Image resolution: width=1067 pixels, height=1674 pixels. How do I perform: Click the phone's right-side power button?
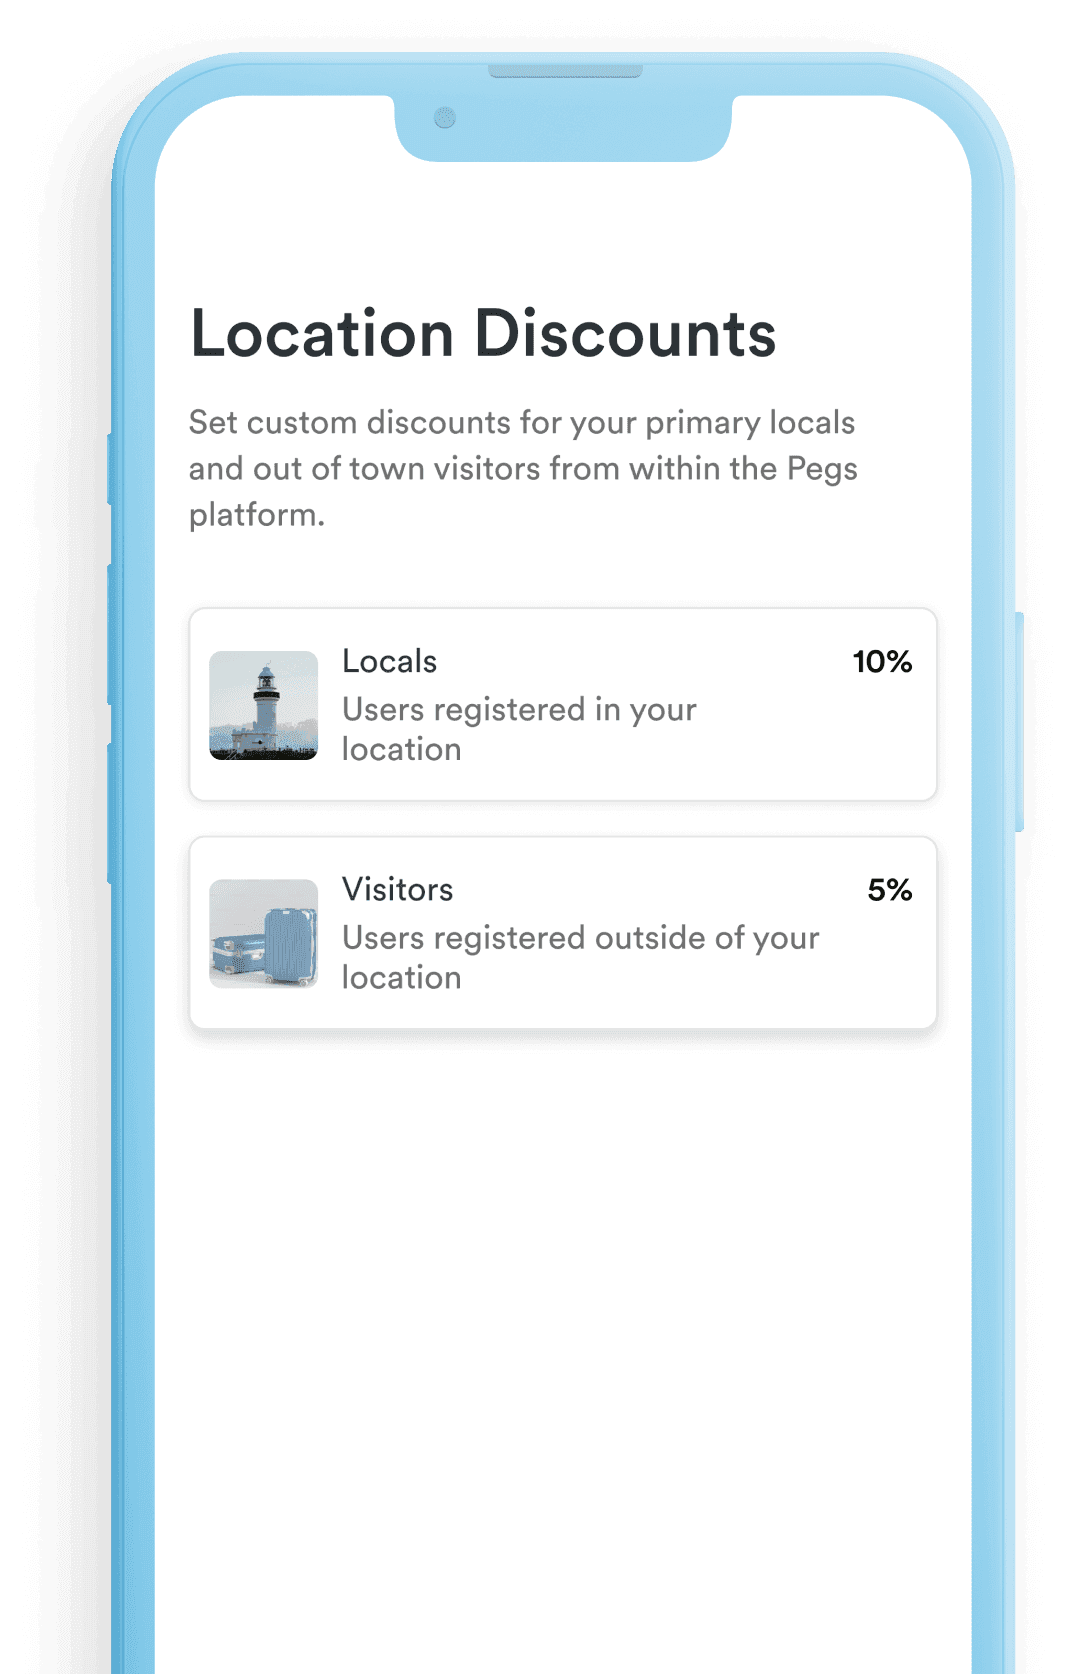(x=1019, y=721)
